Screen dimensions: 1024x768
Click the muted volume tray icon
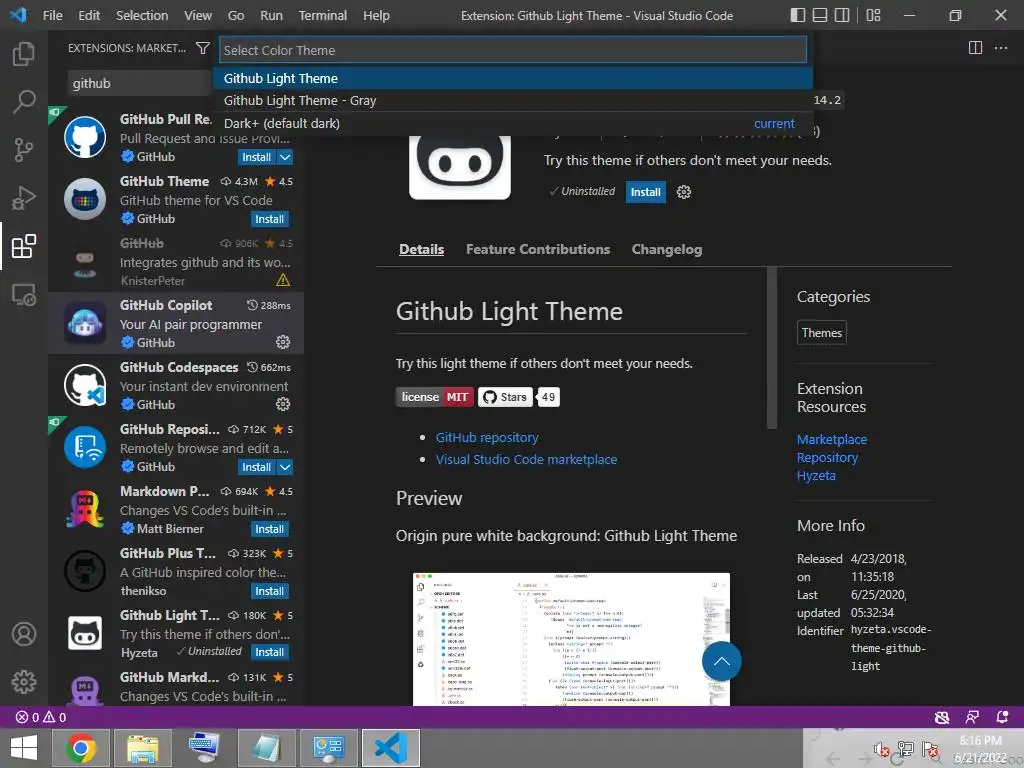(881, 749)
